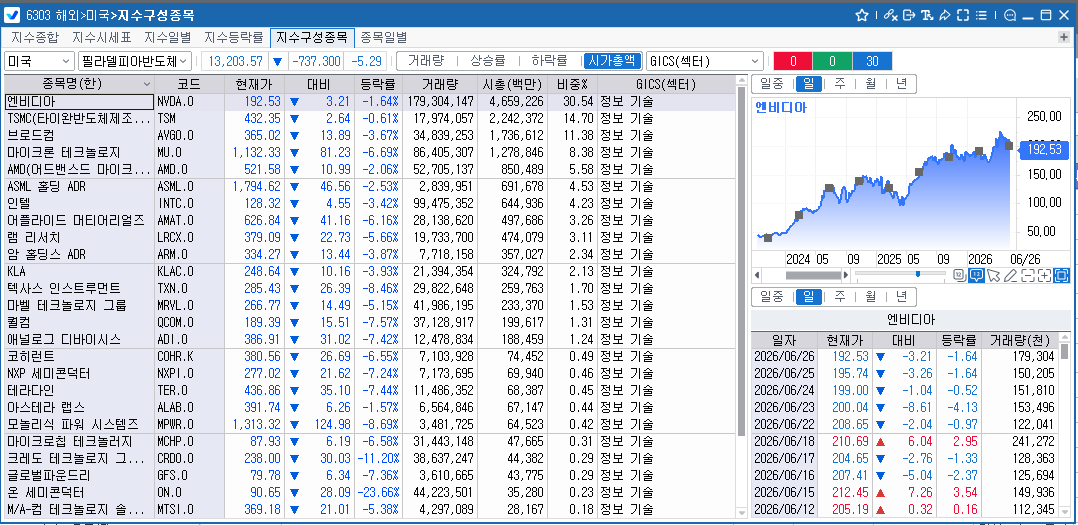The width and height of the screenshot is (1078, 525).
Task: Select 상승률 sort option
Action: tap(487, 60)
